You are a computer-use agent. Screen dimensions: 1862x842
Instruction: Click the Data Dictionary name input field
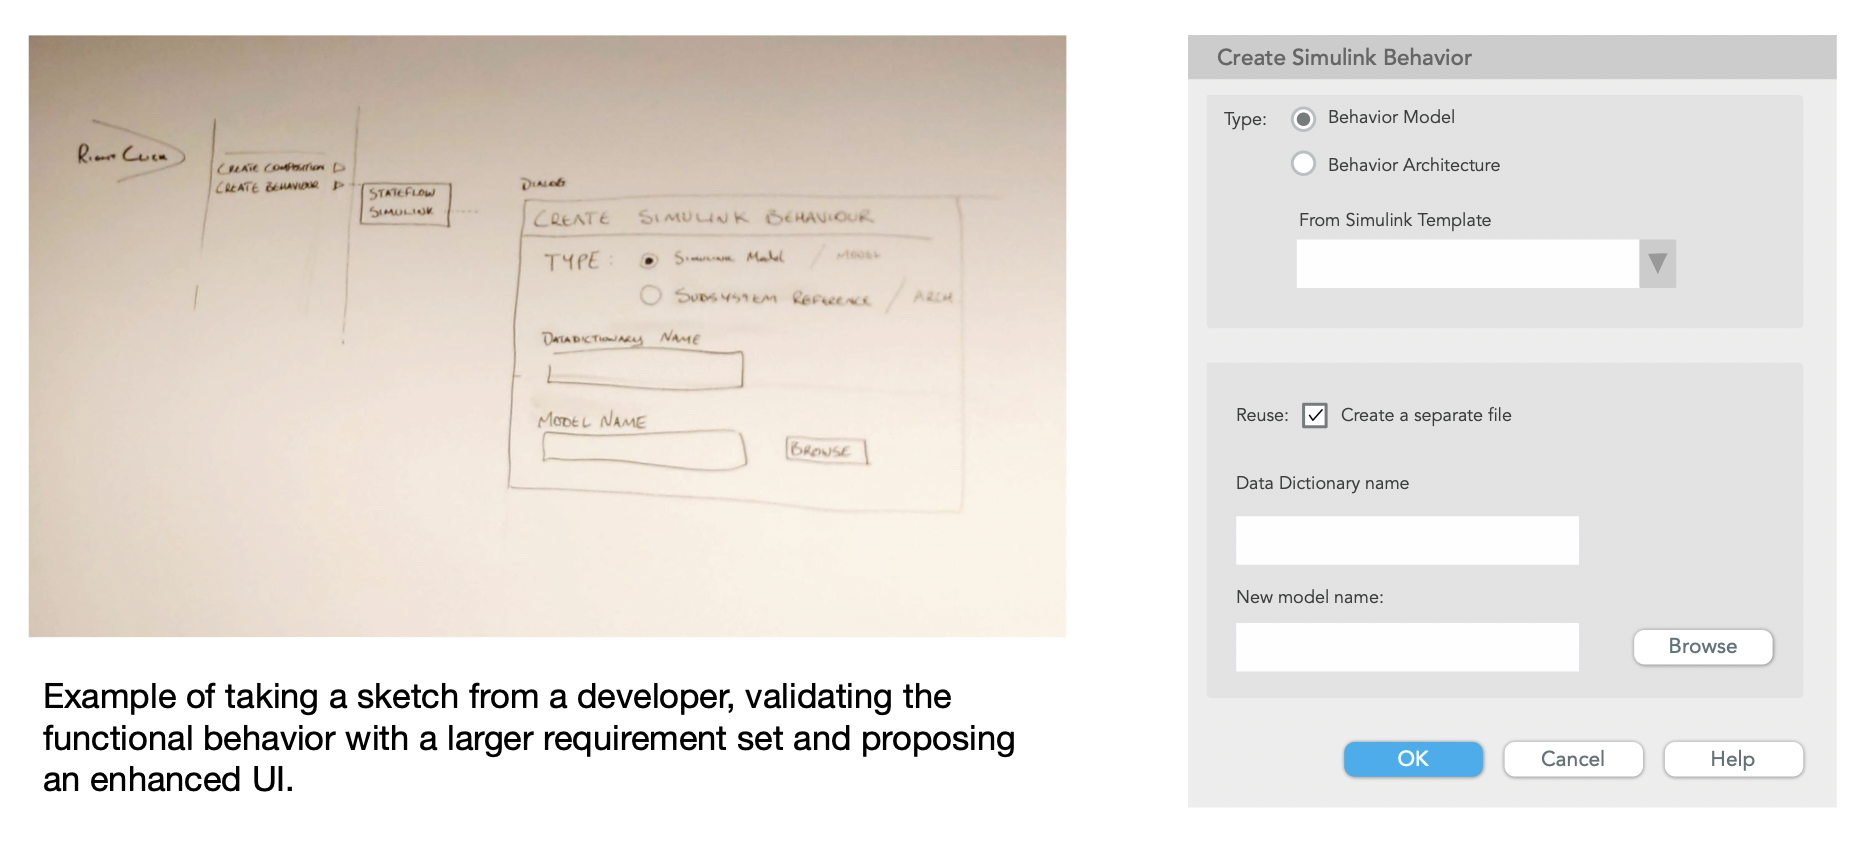1407,540
